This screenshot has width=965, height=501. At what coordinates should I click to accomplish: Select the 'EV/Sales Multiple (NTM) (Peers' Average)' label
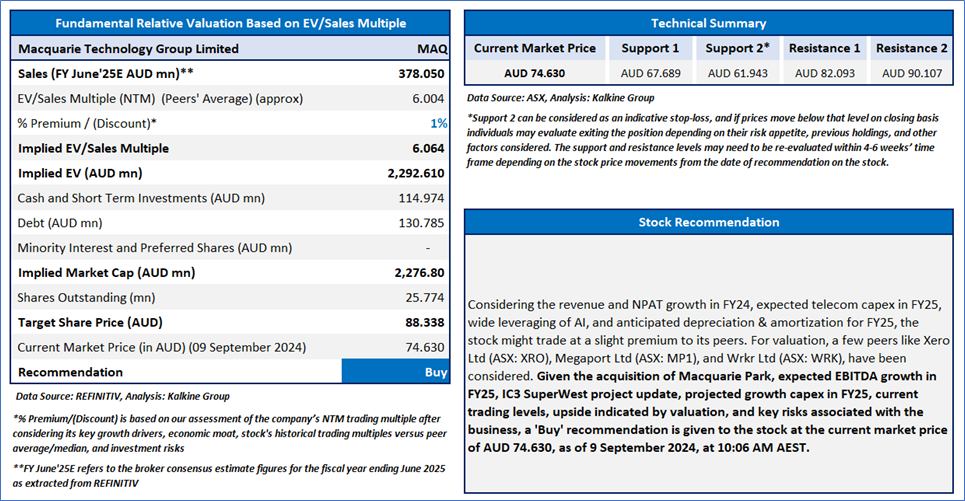pyautogui.click(x=160, y=98)
